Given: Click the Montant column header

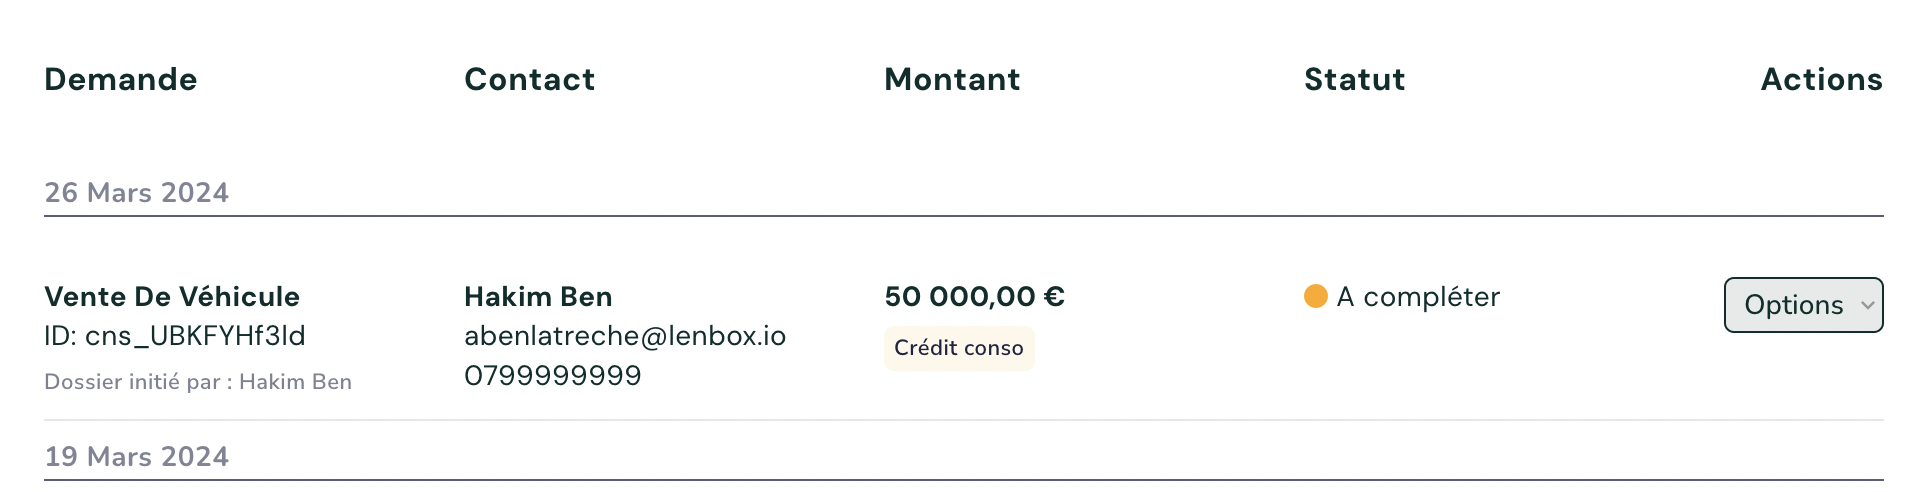Looking at the screenshot, I should (x=952, y=79).
